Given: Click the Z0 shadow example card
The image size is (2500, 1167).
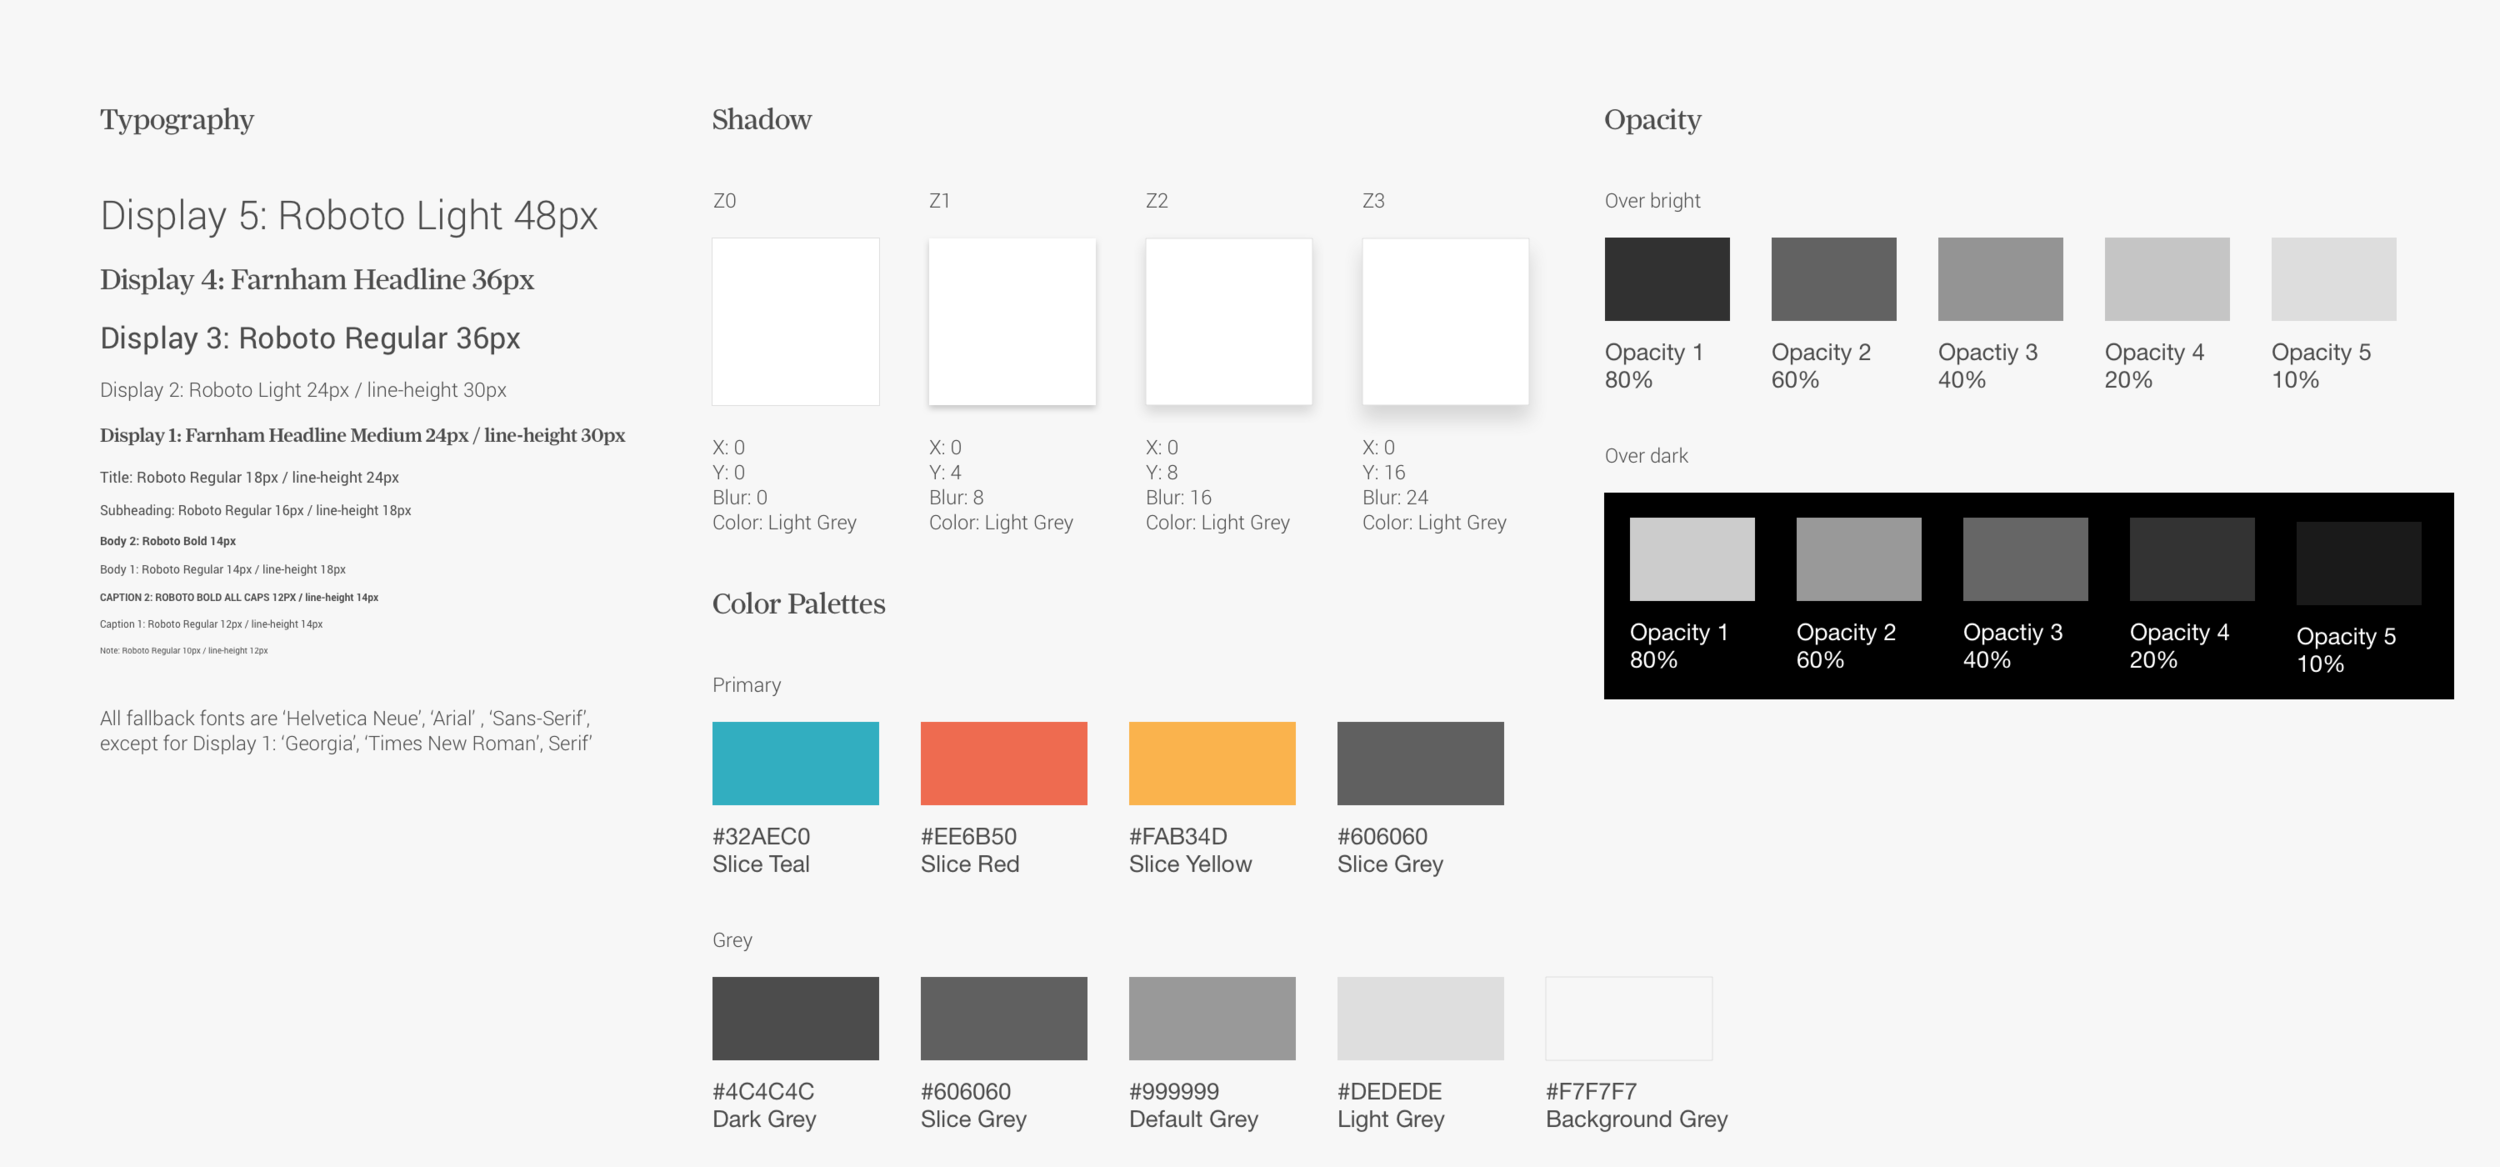Looking at the screenshot, I should (x=795, y=320).
